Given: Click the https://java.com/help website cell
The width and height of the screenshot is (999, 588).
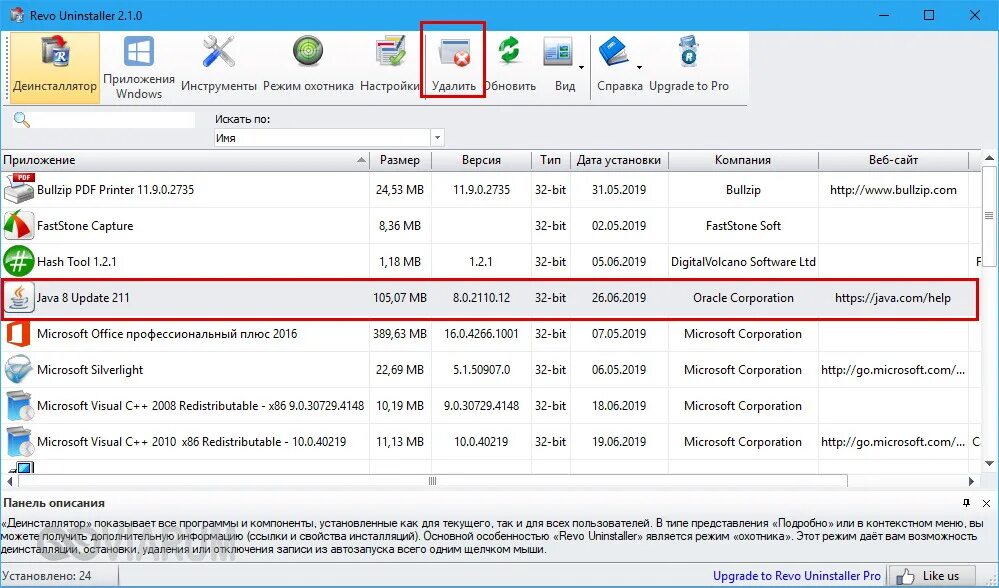Looking at the screenshot, I should click(893, 298).
